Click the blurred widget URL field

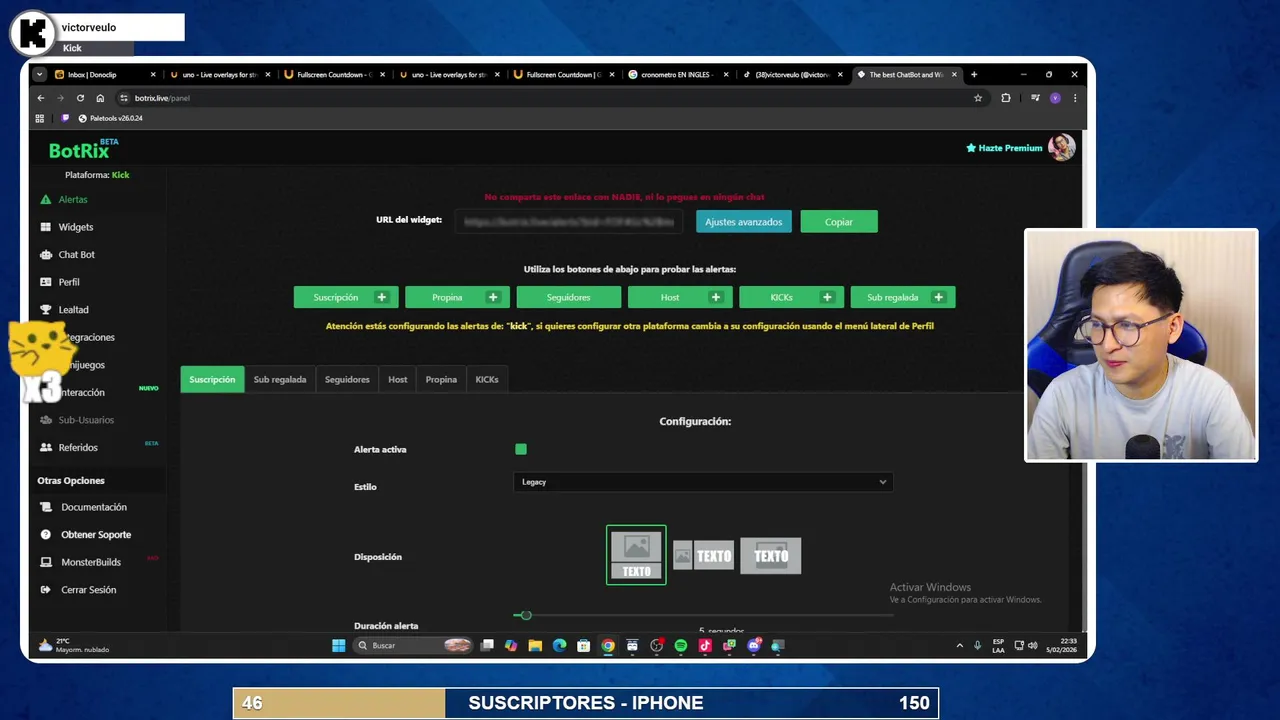(569, 222)
